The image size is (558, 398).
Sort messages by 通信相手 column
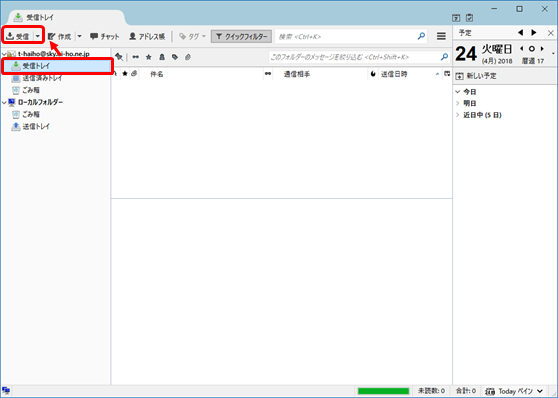(x=320, y=74)
